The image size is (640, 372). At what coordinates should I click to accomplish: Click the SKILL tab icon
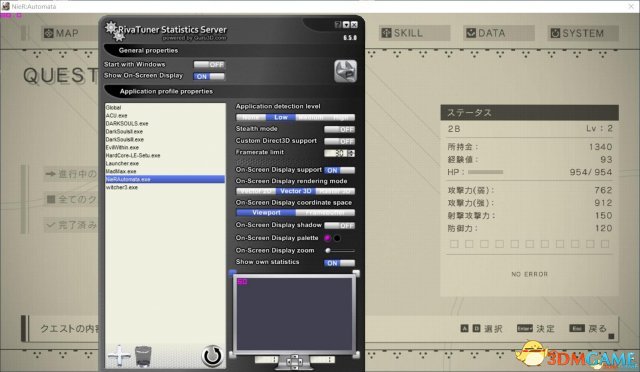(386, 33)
